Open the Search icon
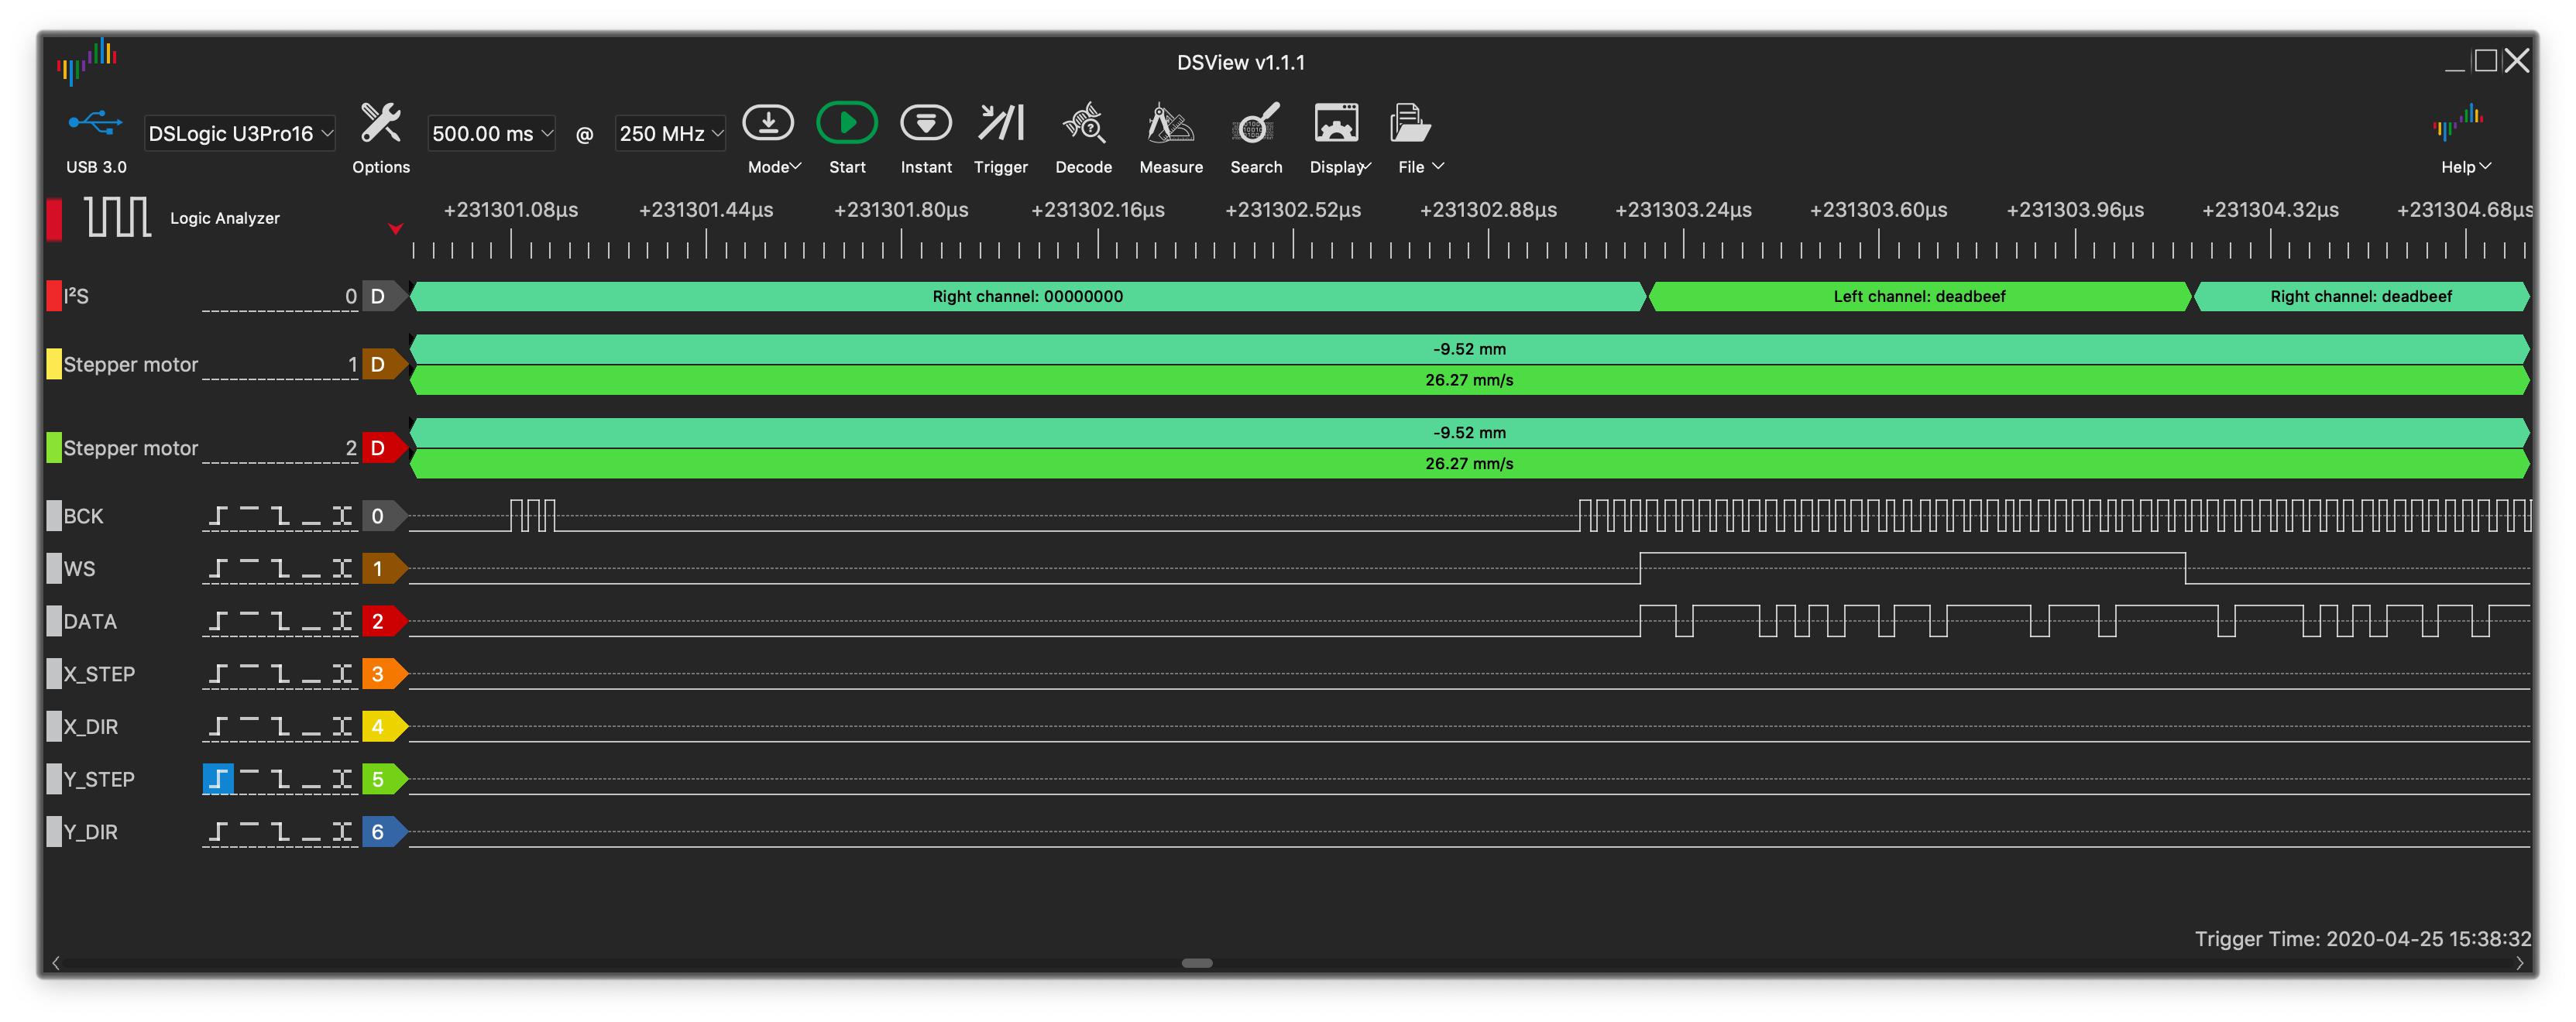Screen dimensions: 2576x1022 [x=1255, y=125]
